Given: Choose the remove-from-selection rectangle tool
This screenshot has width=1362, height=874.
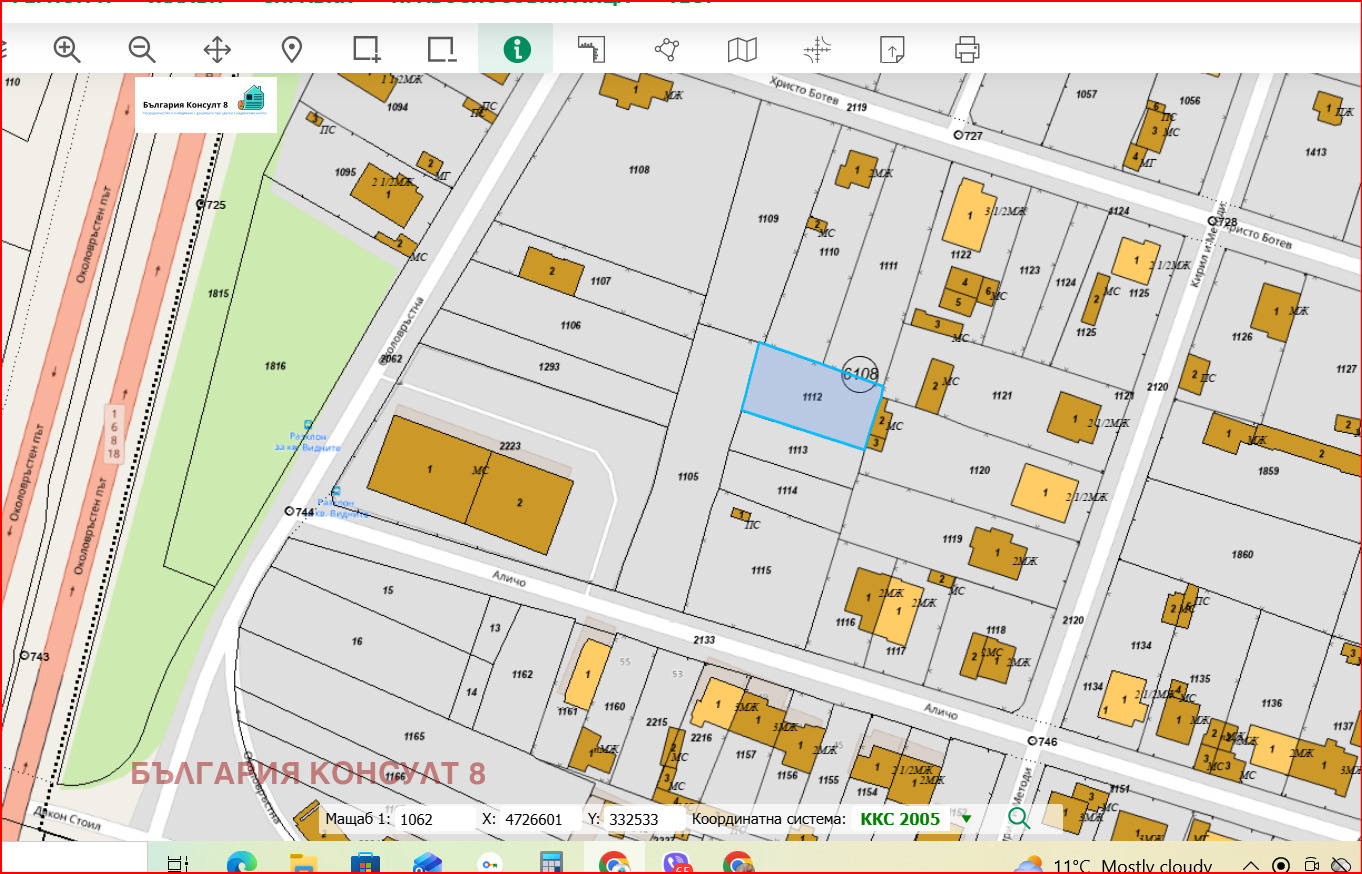Looking at the screenshot, I should pyautogui.click(x=441, y=49).
